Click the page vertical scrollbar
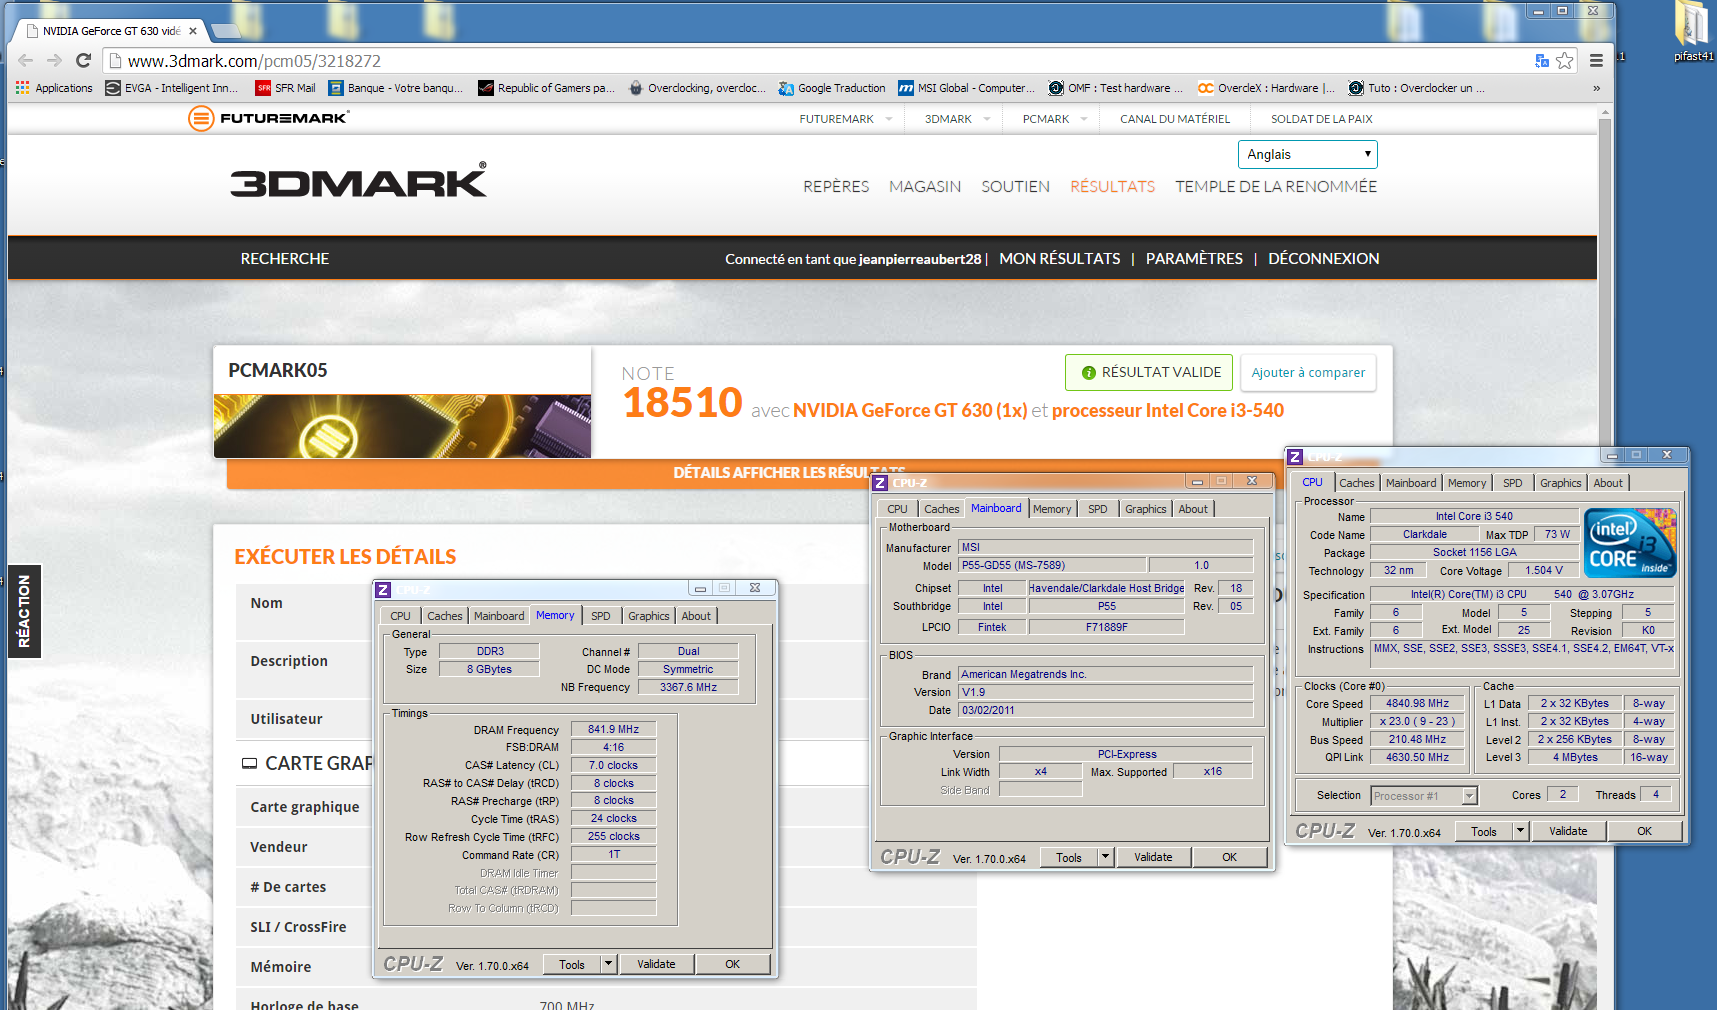1717x1010 pixels. 1605,560
